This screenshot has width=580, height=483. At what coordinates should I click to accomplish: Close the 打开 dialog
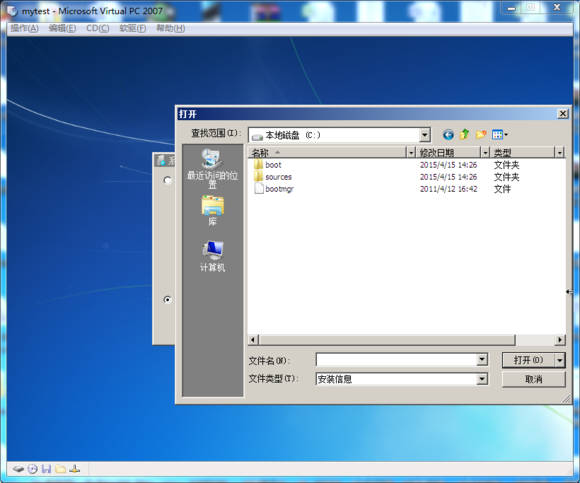coord(563,114)
